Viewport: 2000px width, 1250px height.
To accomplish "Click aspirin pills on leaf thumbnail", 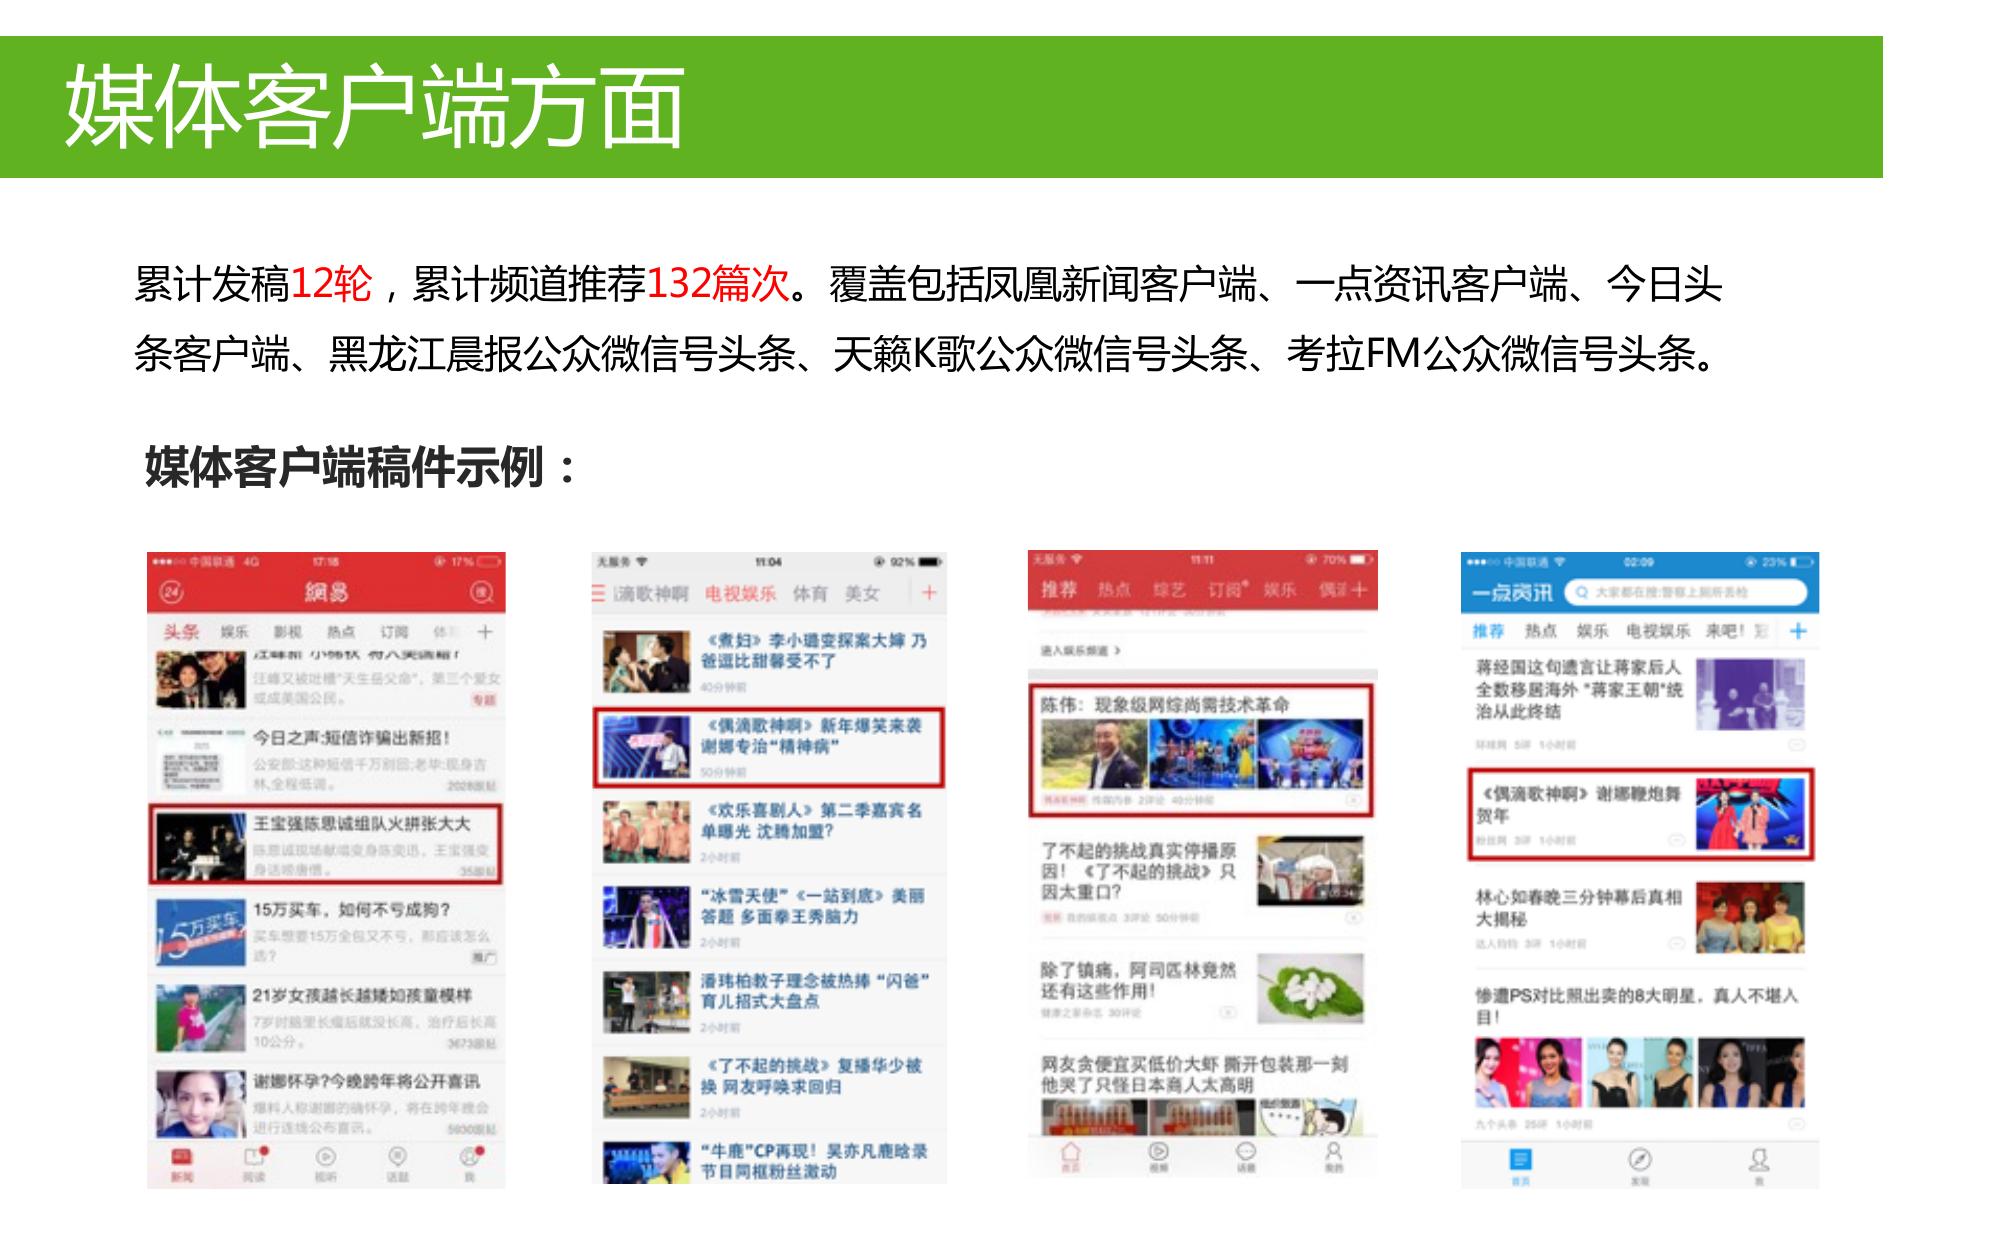I will (x=1310, y=990).
